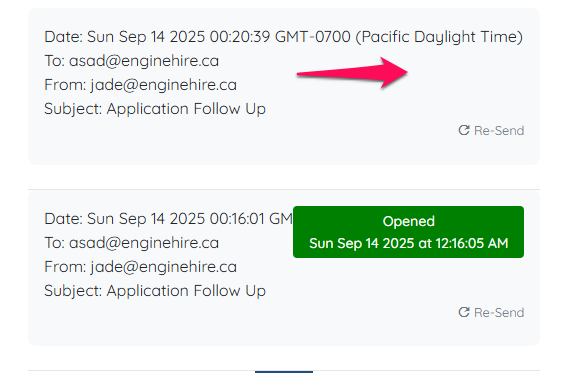Viewport: 570px width, 373px height.
Task: Click the horizontal divider between the email cards
Action: (284, 189)
